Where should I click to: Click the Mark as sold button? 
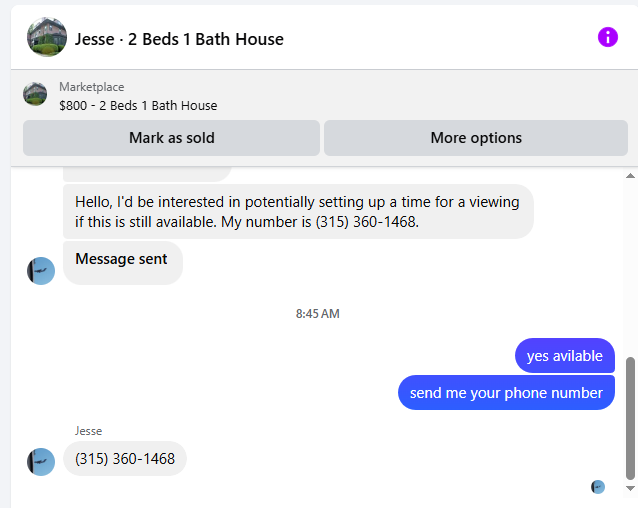171,138
